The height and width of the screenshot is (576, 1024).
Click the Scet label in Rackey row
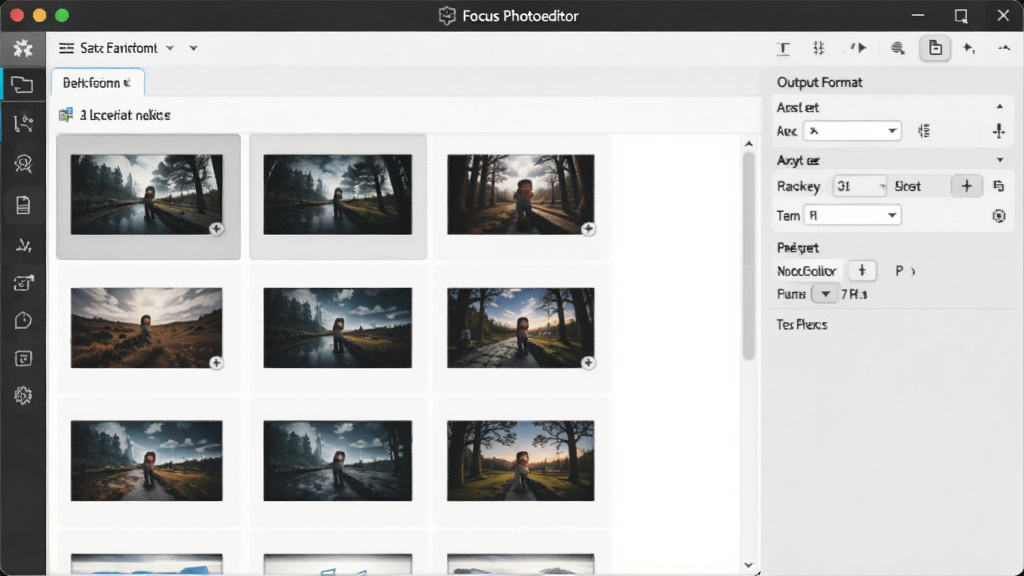(908, 186)
